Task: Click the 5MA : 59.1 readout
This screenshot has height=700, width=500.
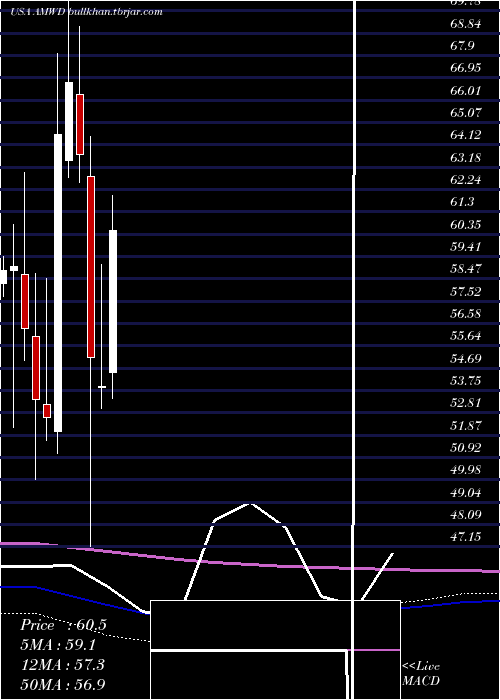Action: (x=58, y=645)
